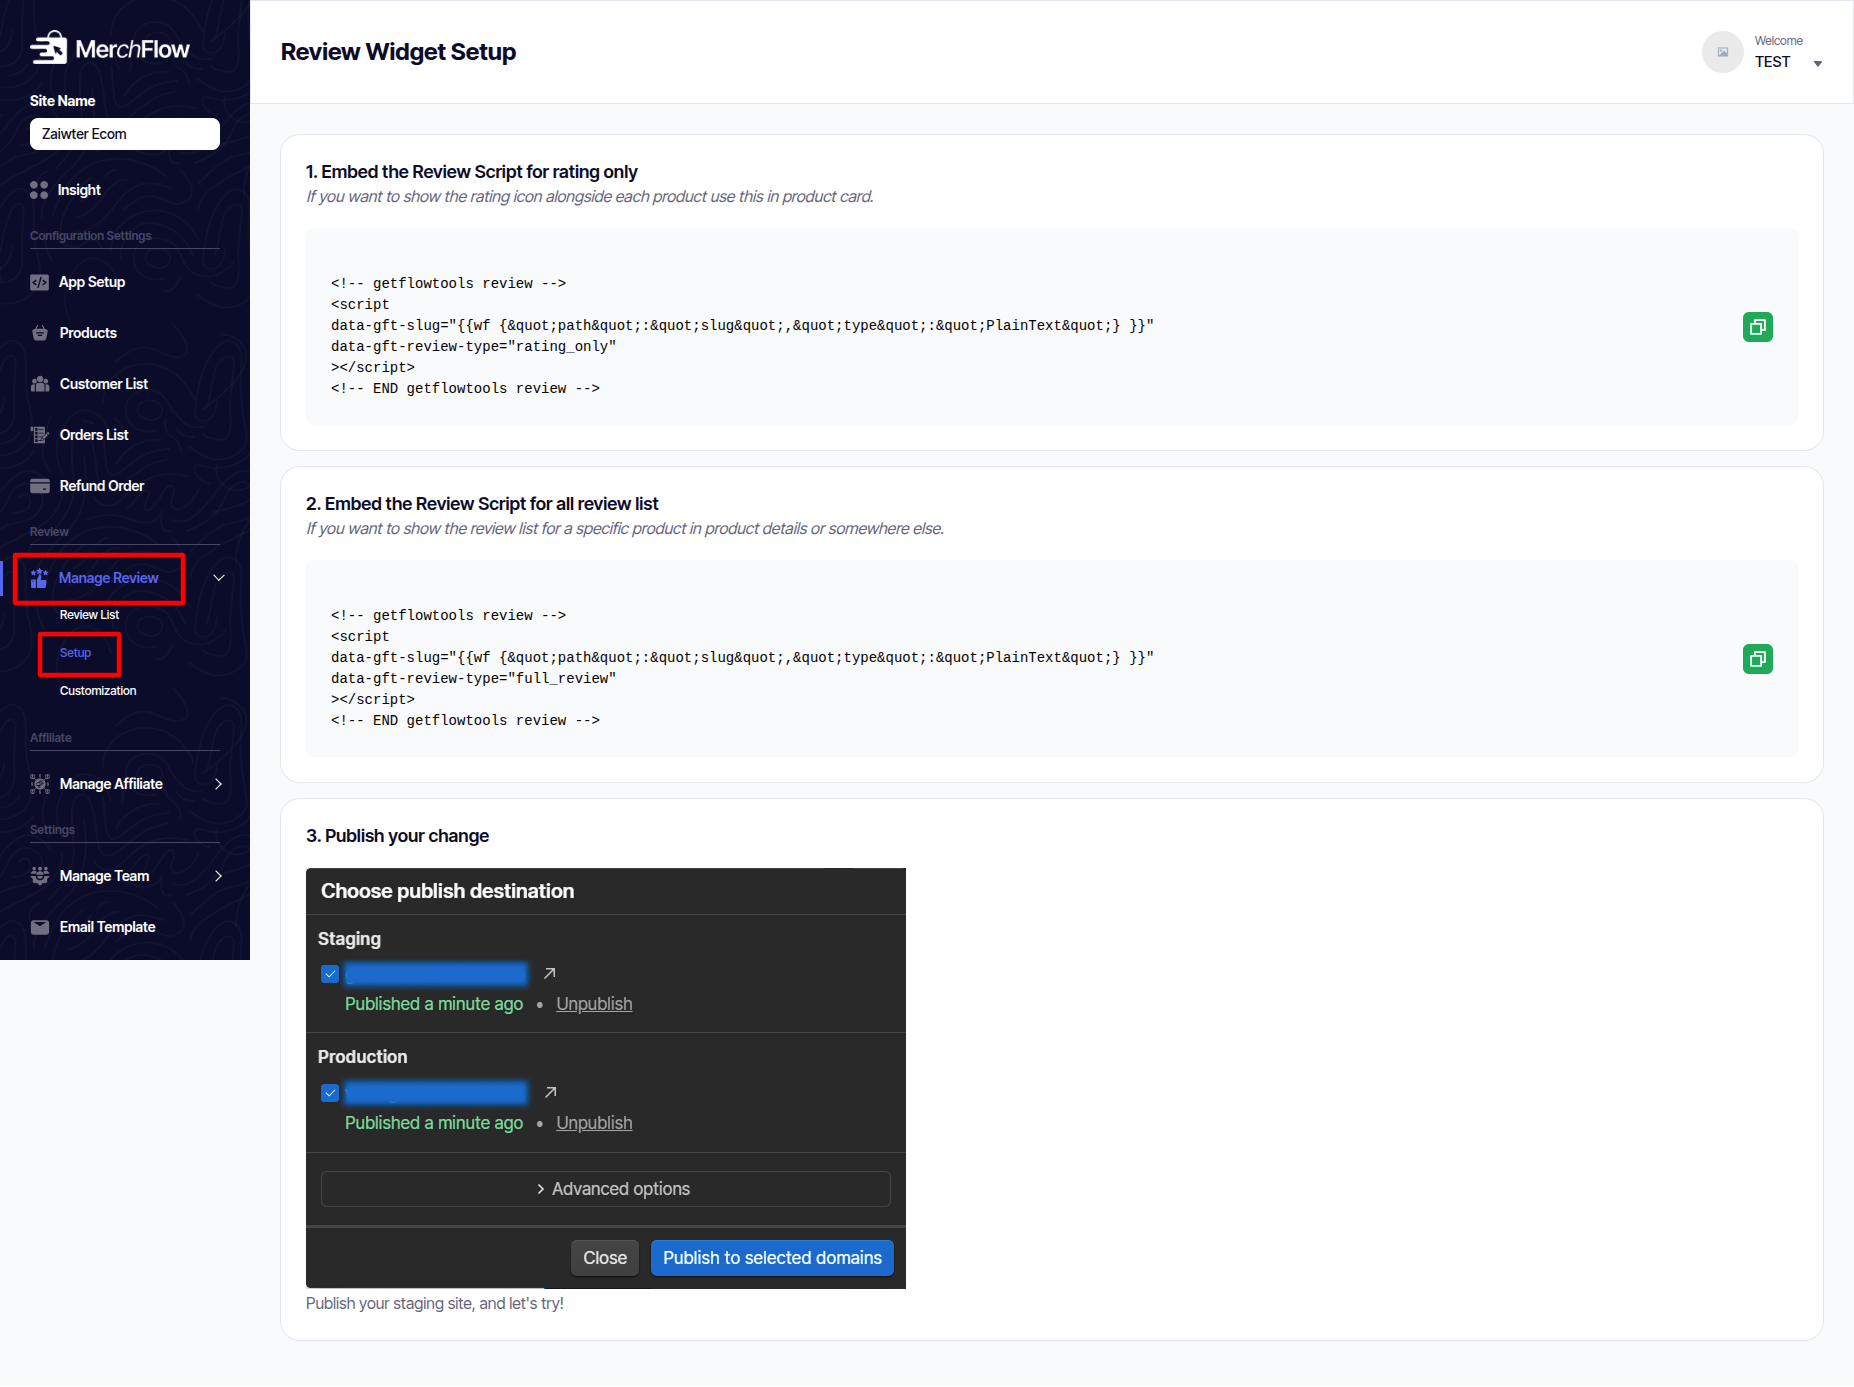The width and height of the screenshot is (1854, 1387).
Task: Copy the rating-only review script
Action: coord(1757,327)
